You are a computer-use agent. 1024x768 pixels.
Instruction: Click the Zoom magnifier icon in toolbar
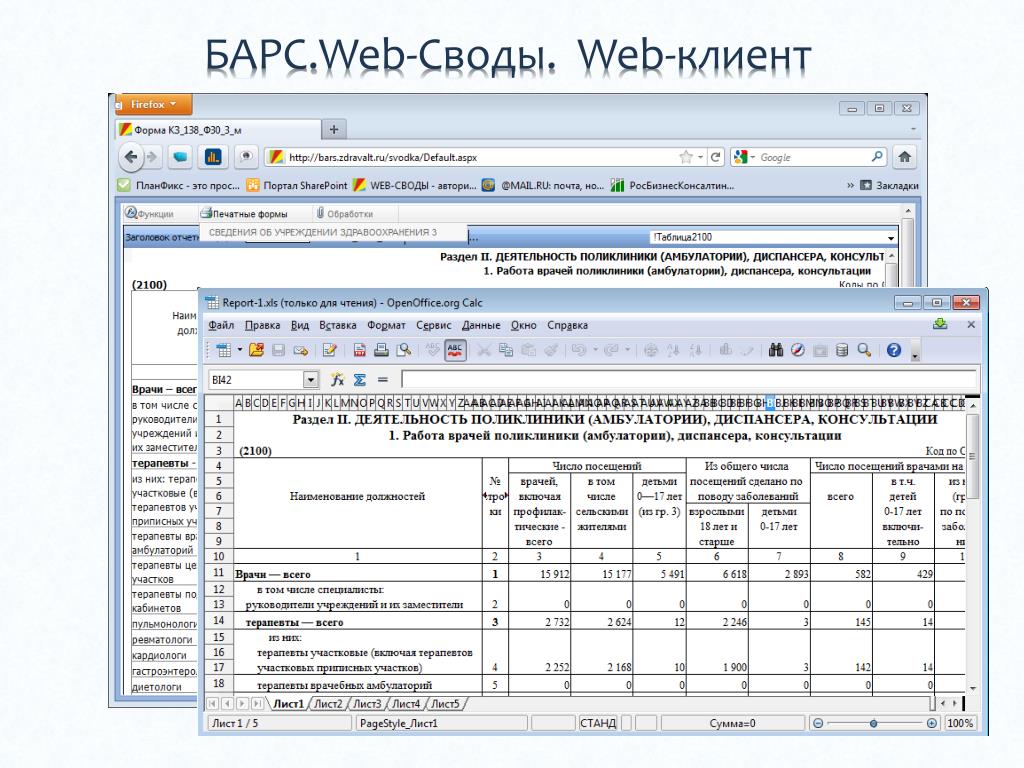click(865, 350)
